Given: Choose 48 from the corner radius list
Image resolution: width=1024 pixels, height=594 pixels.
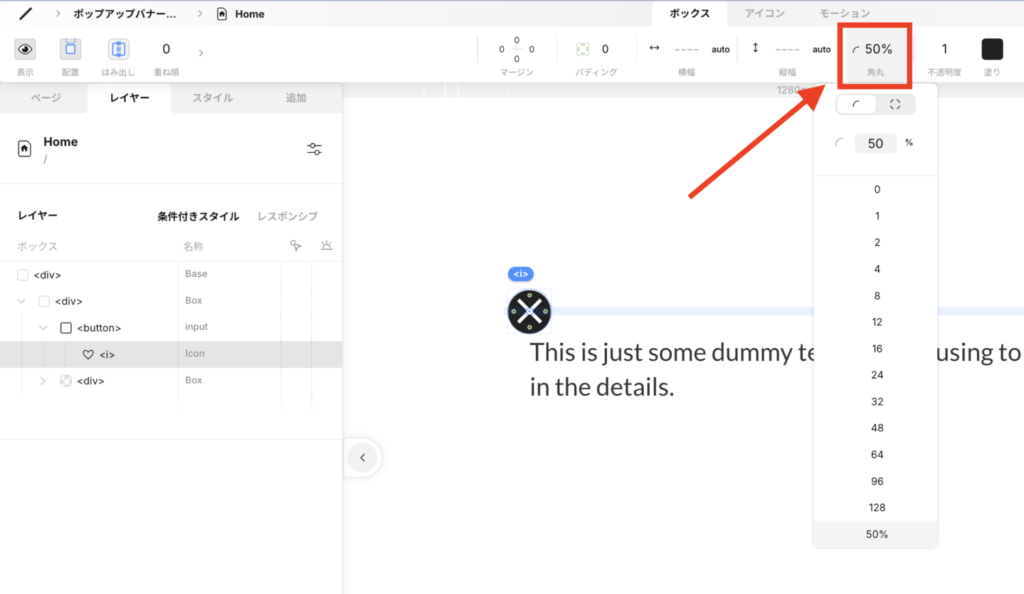Looking at the screenshot, I should pos(876,428).
